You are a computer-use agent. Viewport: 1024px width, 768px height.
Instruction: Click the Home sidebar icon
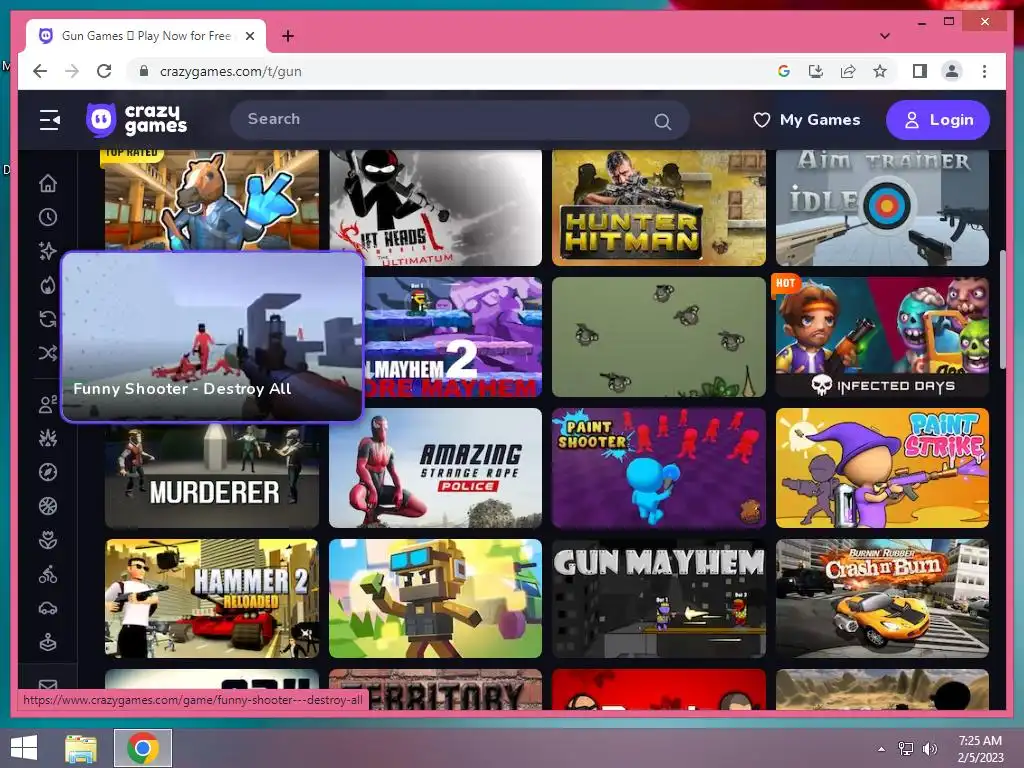48,184
